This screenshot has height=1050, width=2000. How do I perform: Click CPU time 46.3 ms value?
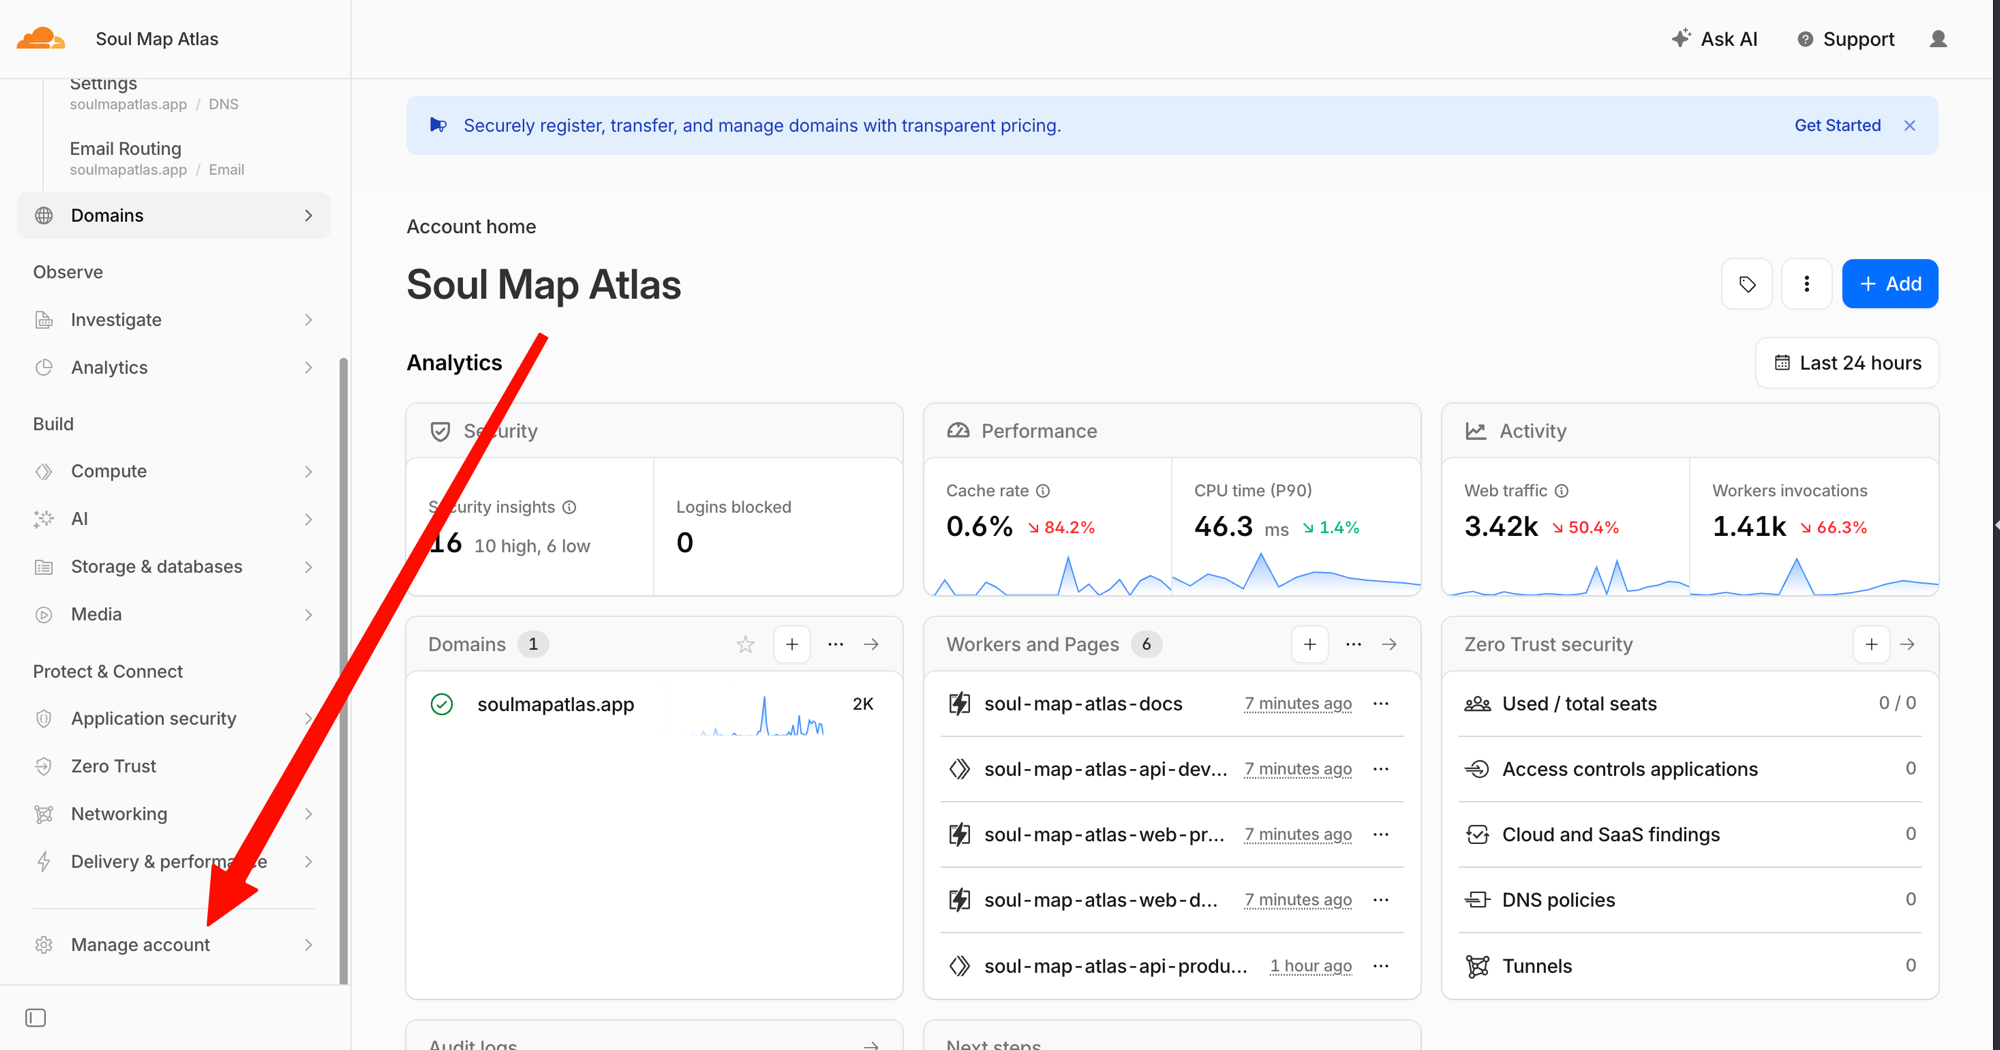point(1241,527)
